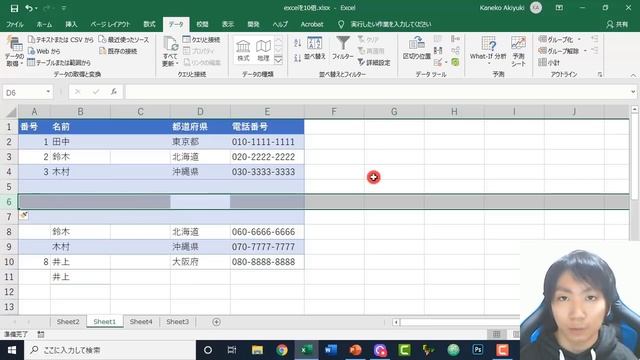Viewport: 640px width, 360px height.
Task: Click クエリと接続 in the ribbon
Action: [x=201, y=40]
